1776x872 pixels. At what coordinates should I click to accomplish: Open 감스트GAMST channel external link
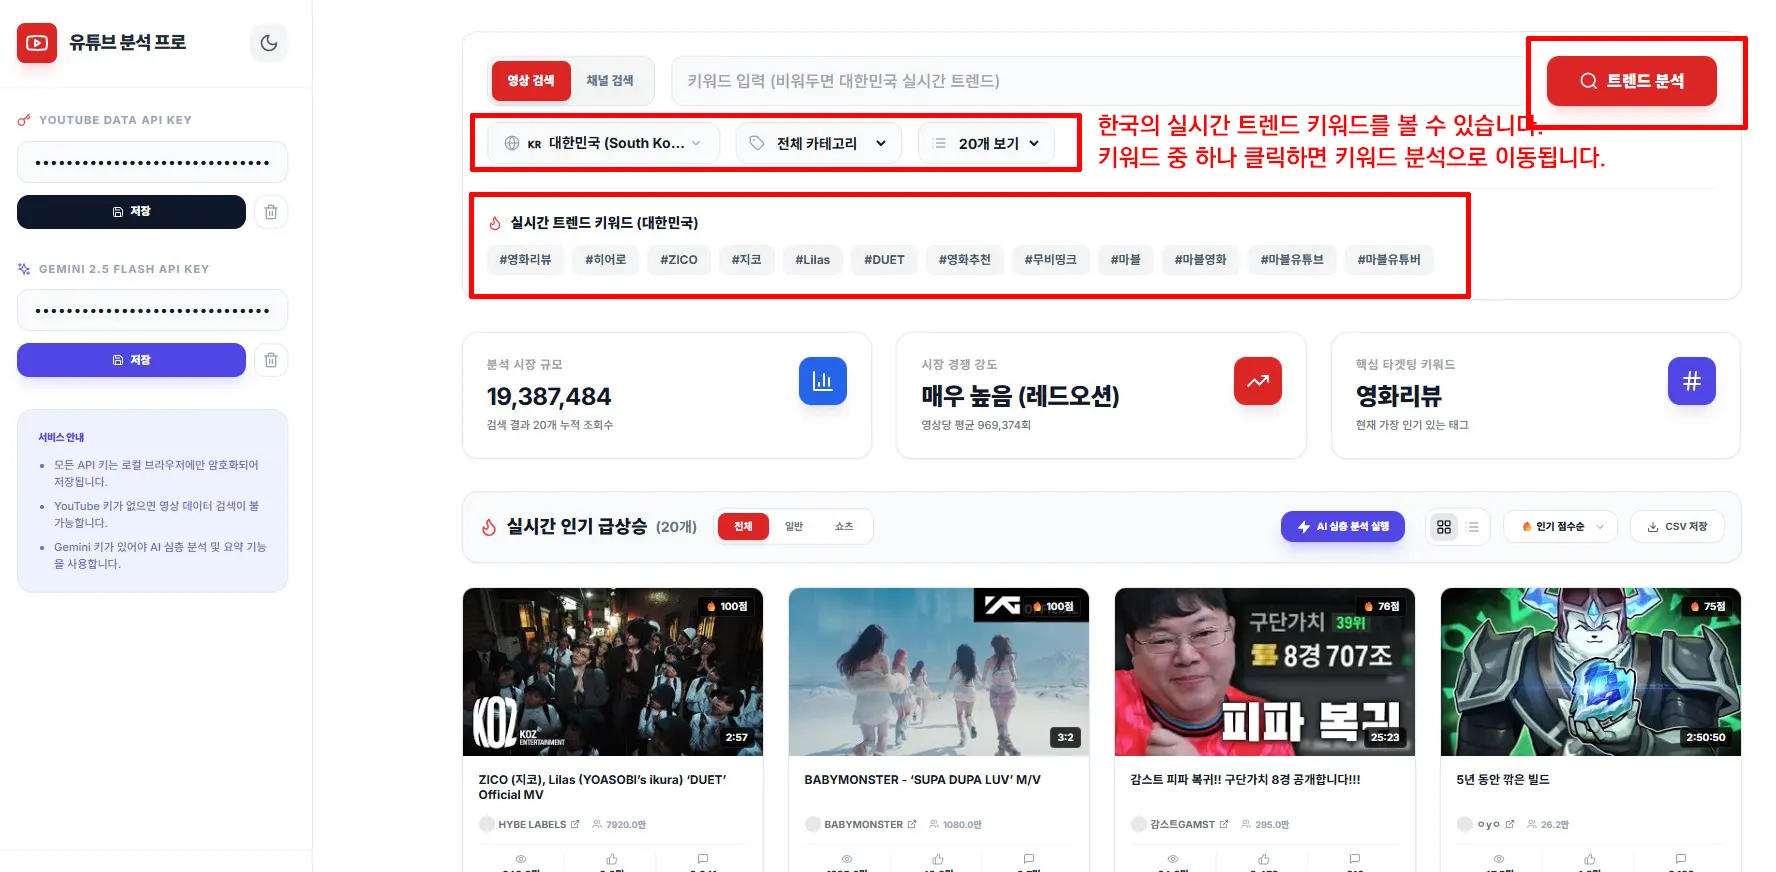(1224, 825)
